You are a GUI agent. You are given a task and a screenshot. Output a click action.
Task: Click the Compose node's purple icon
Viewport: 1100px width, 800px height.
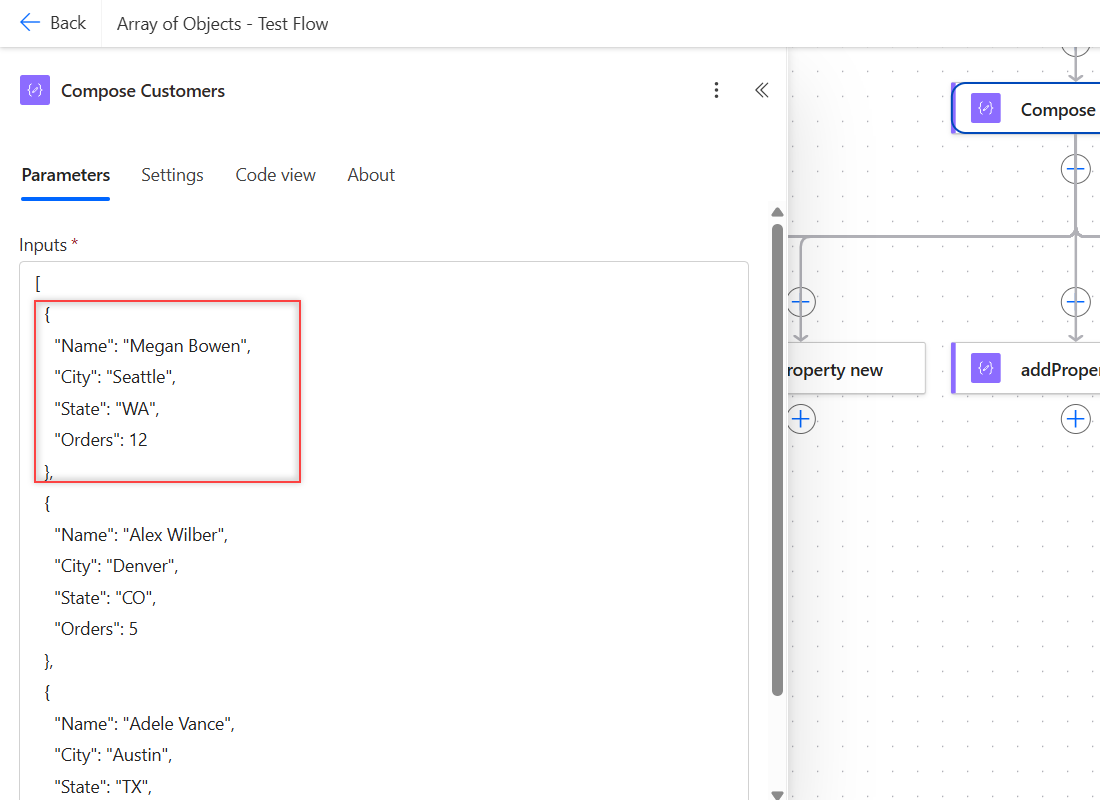point(986,108)
